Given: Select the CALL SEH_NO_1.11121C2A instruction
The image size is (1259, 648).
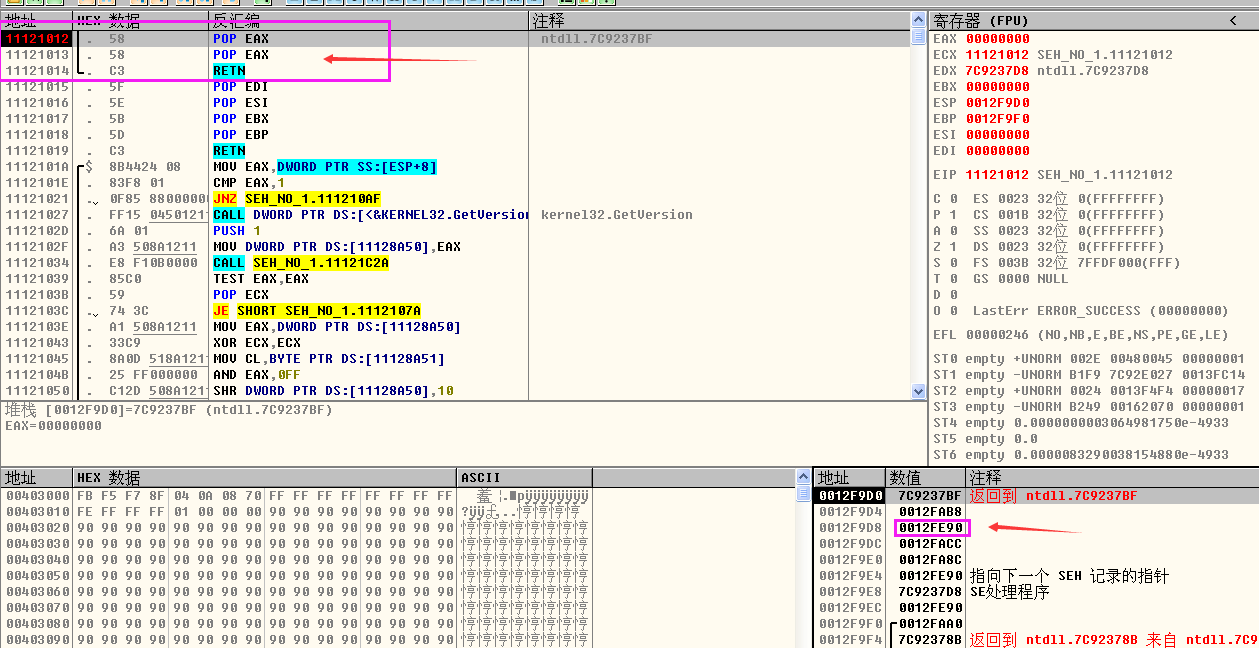Looking at the screenshot, I should 301,263.
